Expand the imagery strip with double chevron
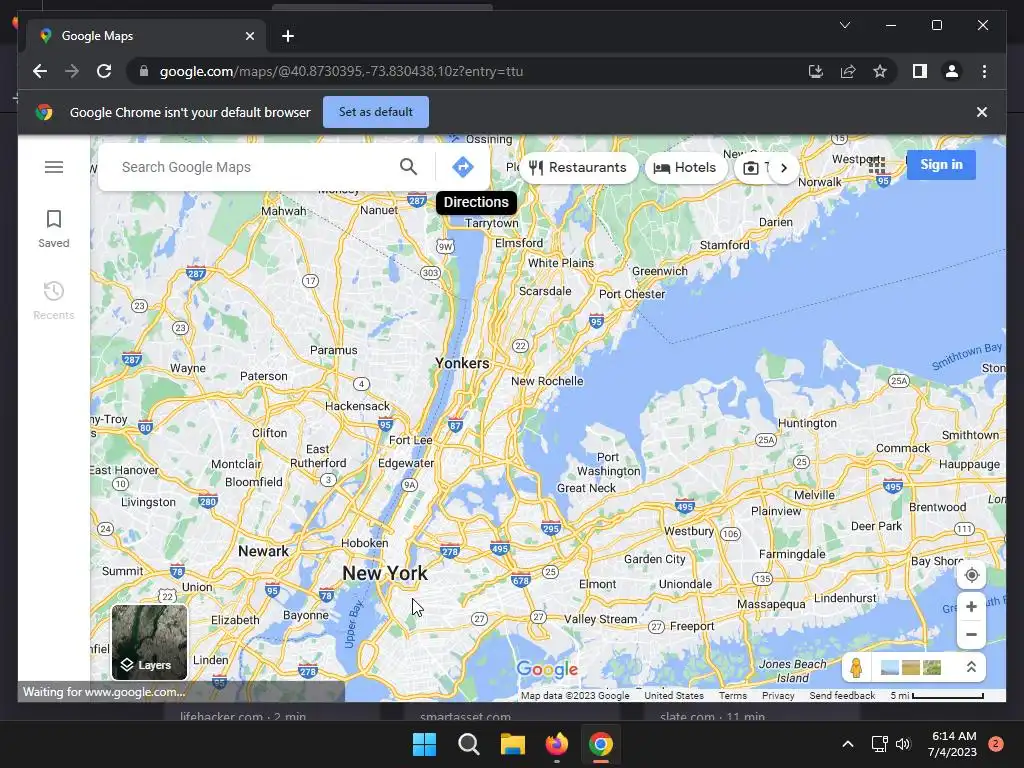The height and width of the screenshot is (768, 1024). pos(971,667)
